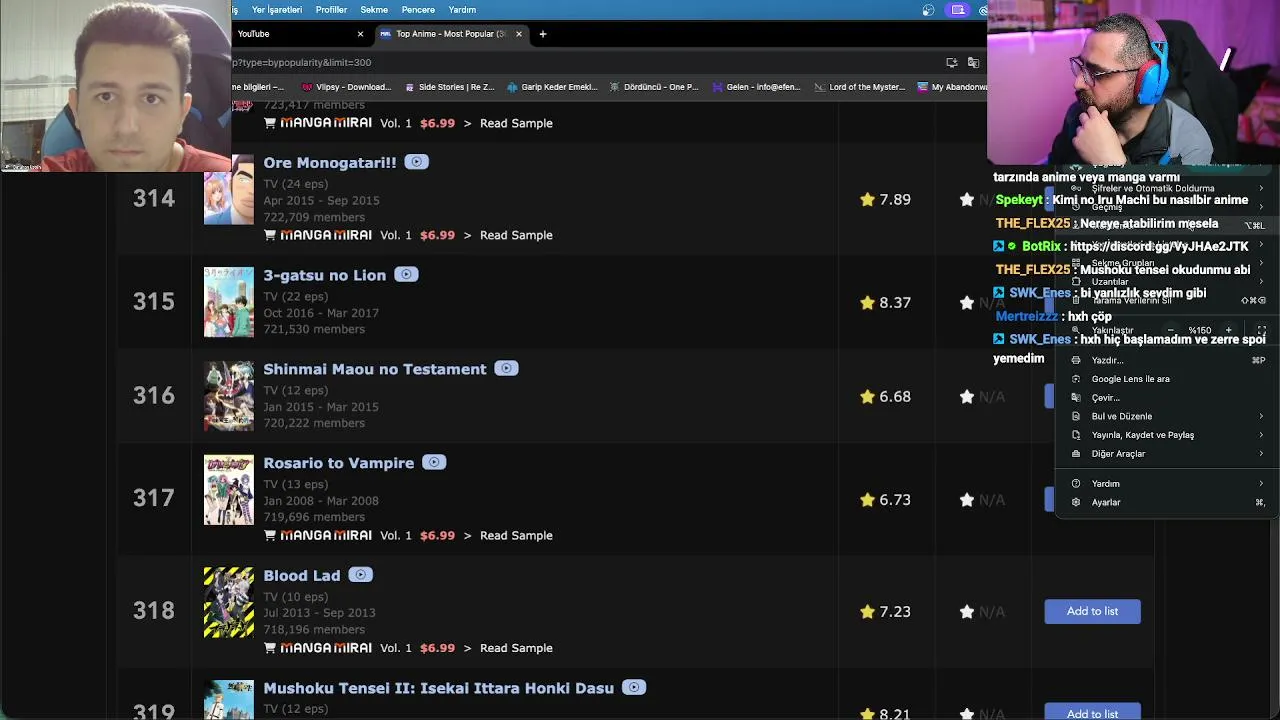The height and width of the screenshot is (720, 1280).
Task: Close the YouTube tab
Action: (x=360, y=34)
